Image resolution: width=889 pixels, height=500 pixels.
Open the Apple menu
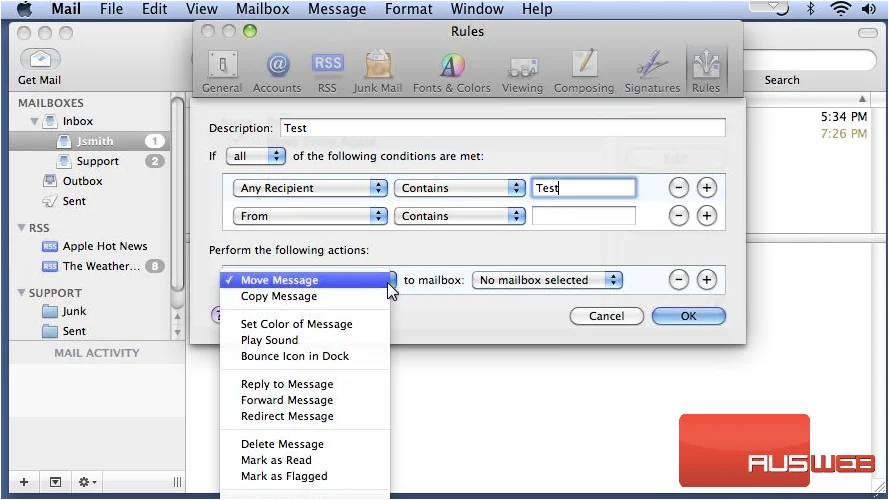click(x=24, y=9)
